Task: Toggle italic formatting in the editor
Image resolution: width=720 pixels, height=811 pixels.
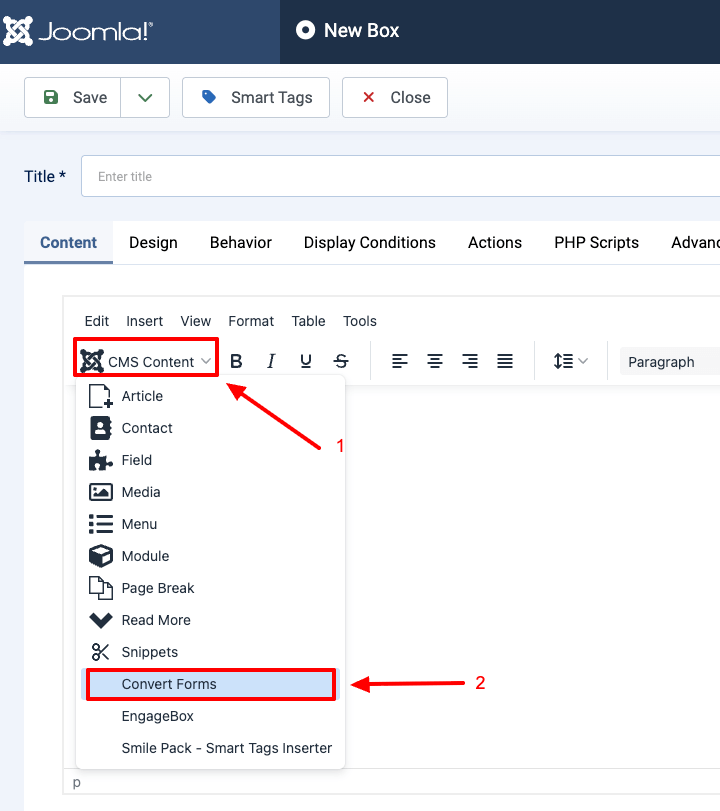Action: (271, 361)
